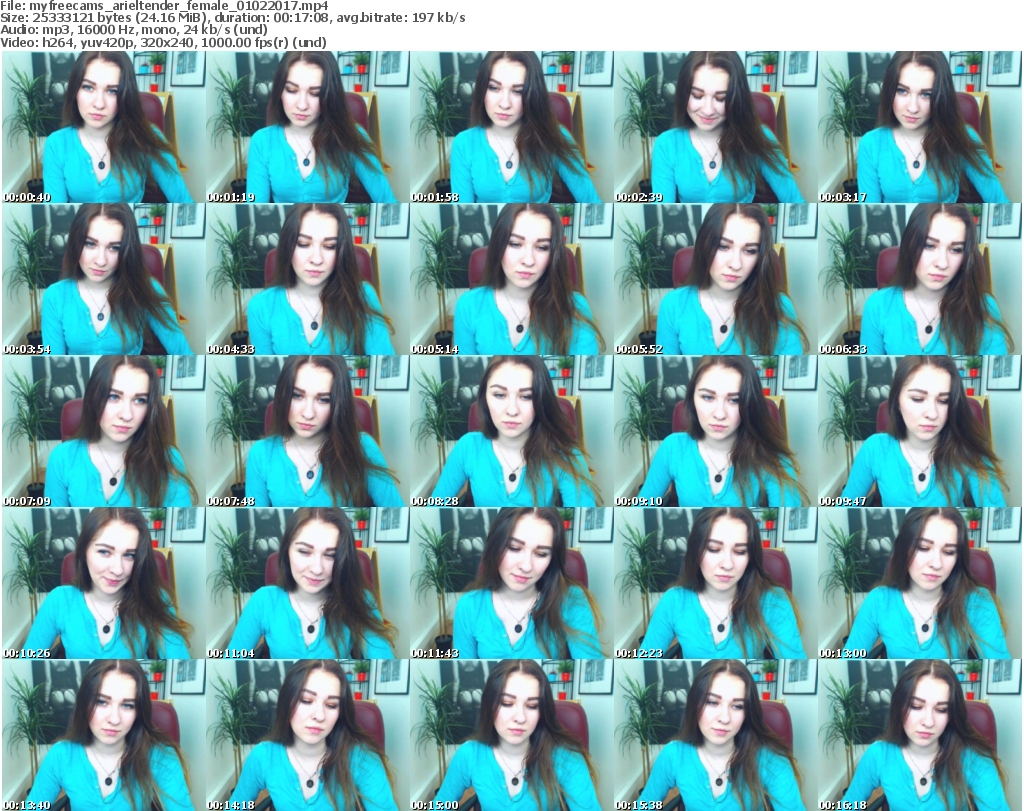This screenshot has width=1024, height=811.
Task: Pick the preview frame at 00:07:09
Action: click(103, 432)
